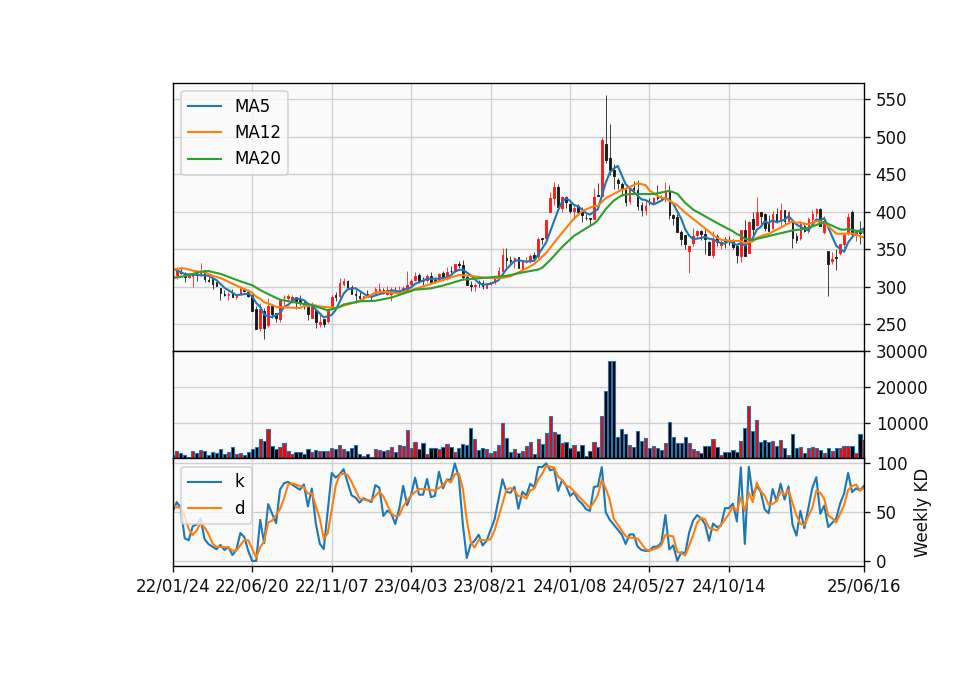The image size is (960, 690).
Task: Click the 300 price axis label
Action: click(x=891, y=288)
